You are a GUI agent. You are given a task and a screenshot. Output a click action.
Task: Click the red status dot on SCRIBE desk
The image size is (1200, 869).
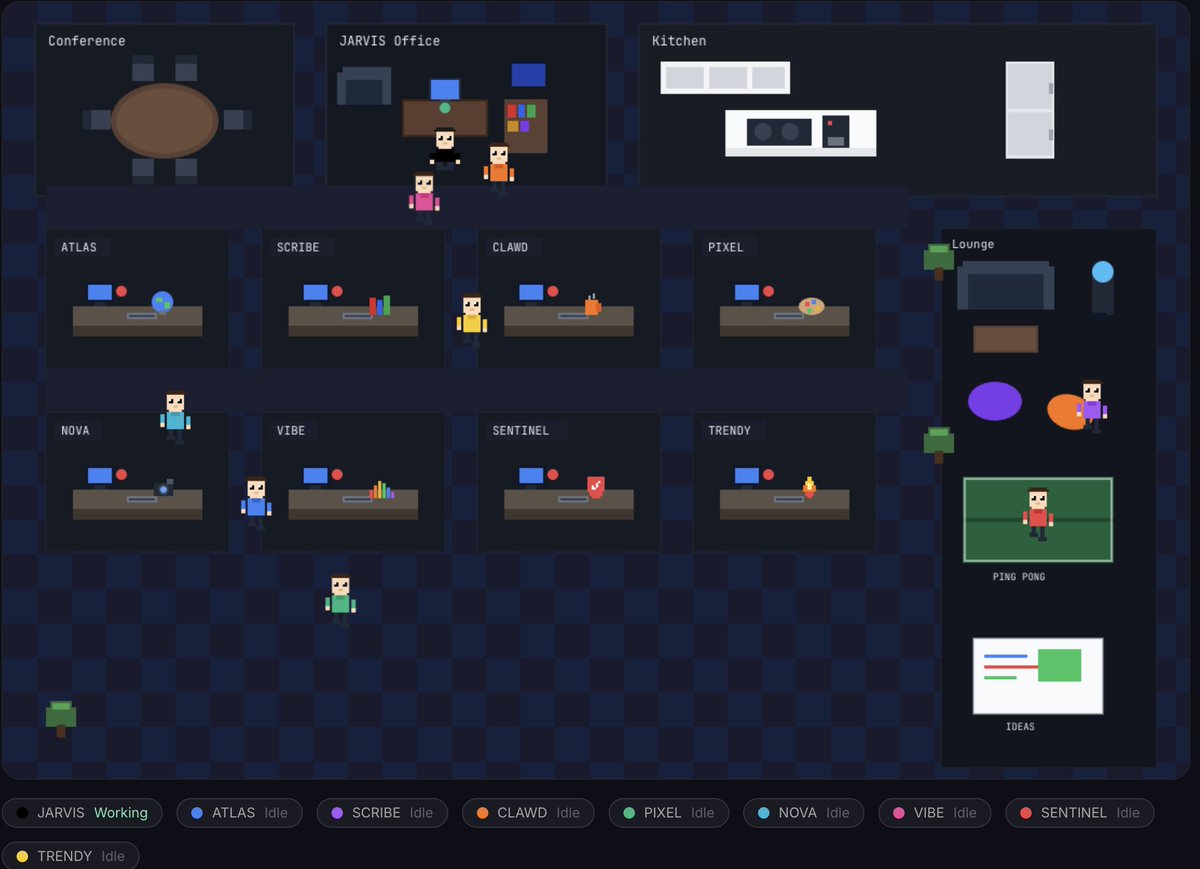(337, 291)
